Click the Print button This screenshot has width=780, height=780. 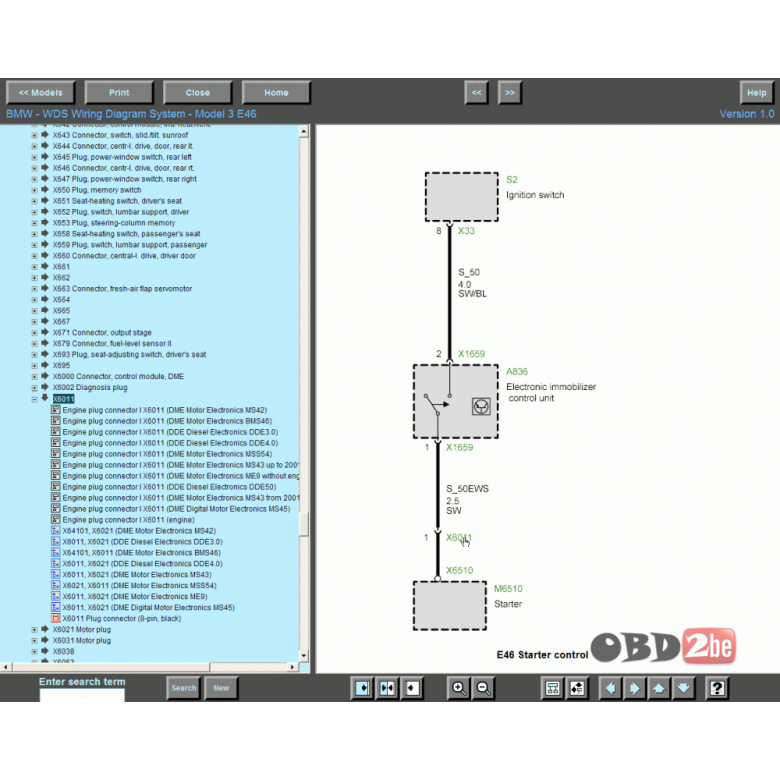[x=119, y=93]
